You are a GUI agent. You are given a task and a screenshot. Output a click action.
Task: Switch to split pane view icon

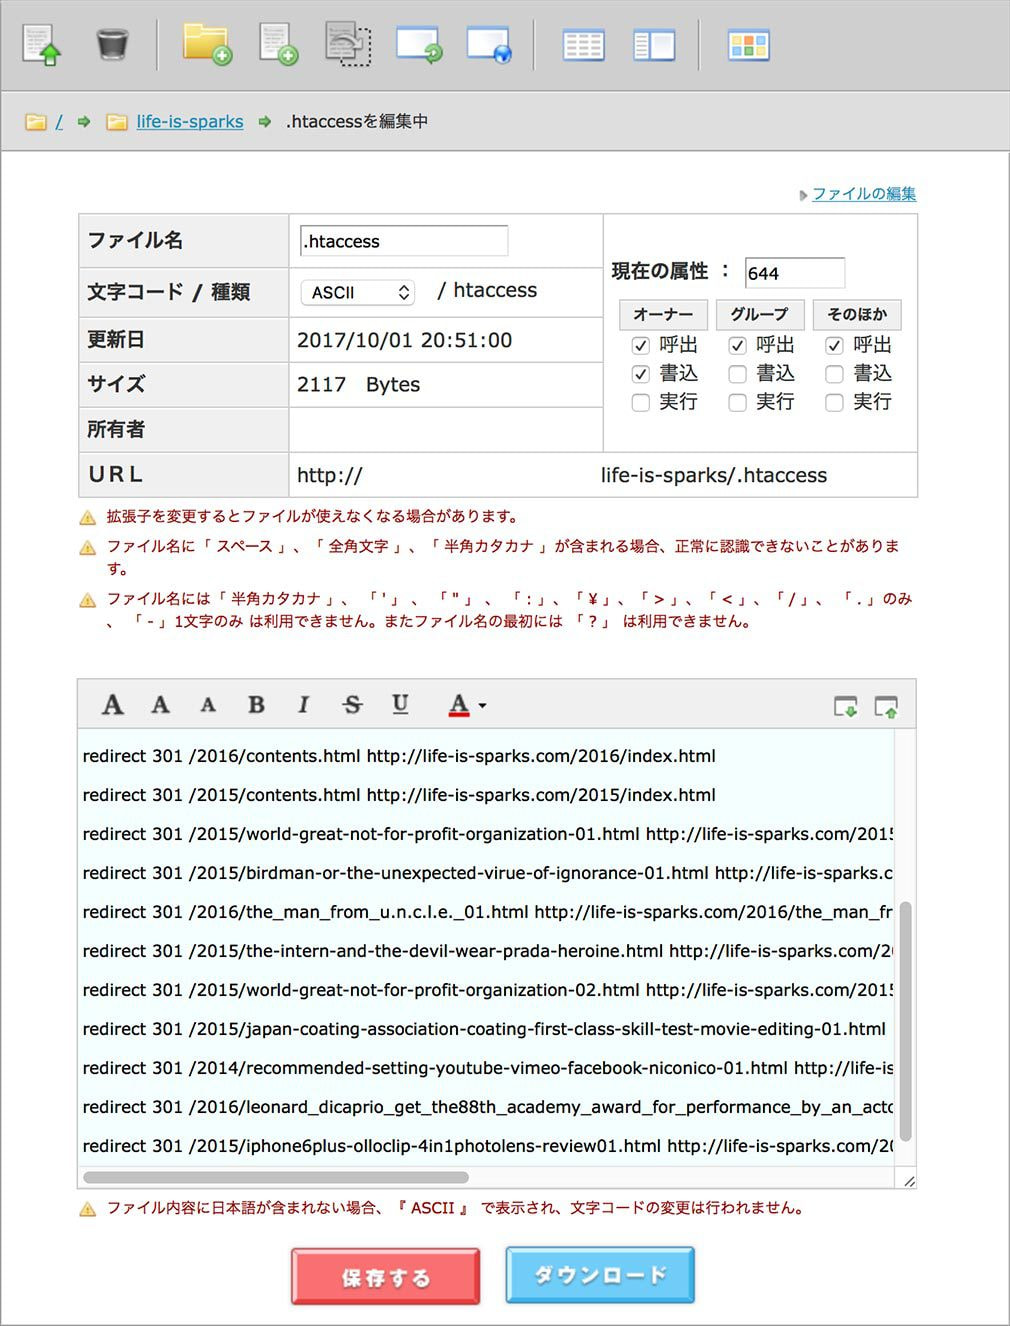click(x=654, y=46)
